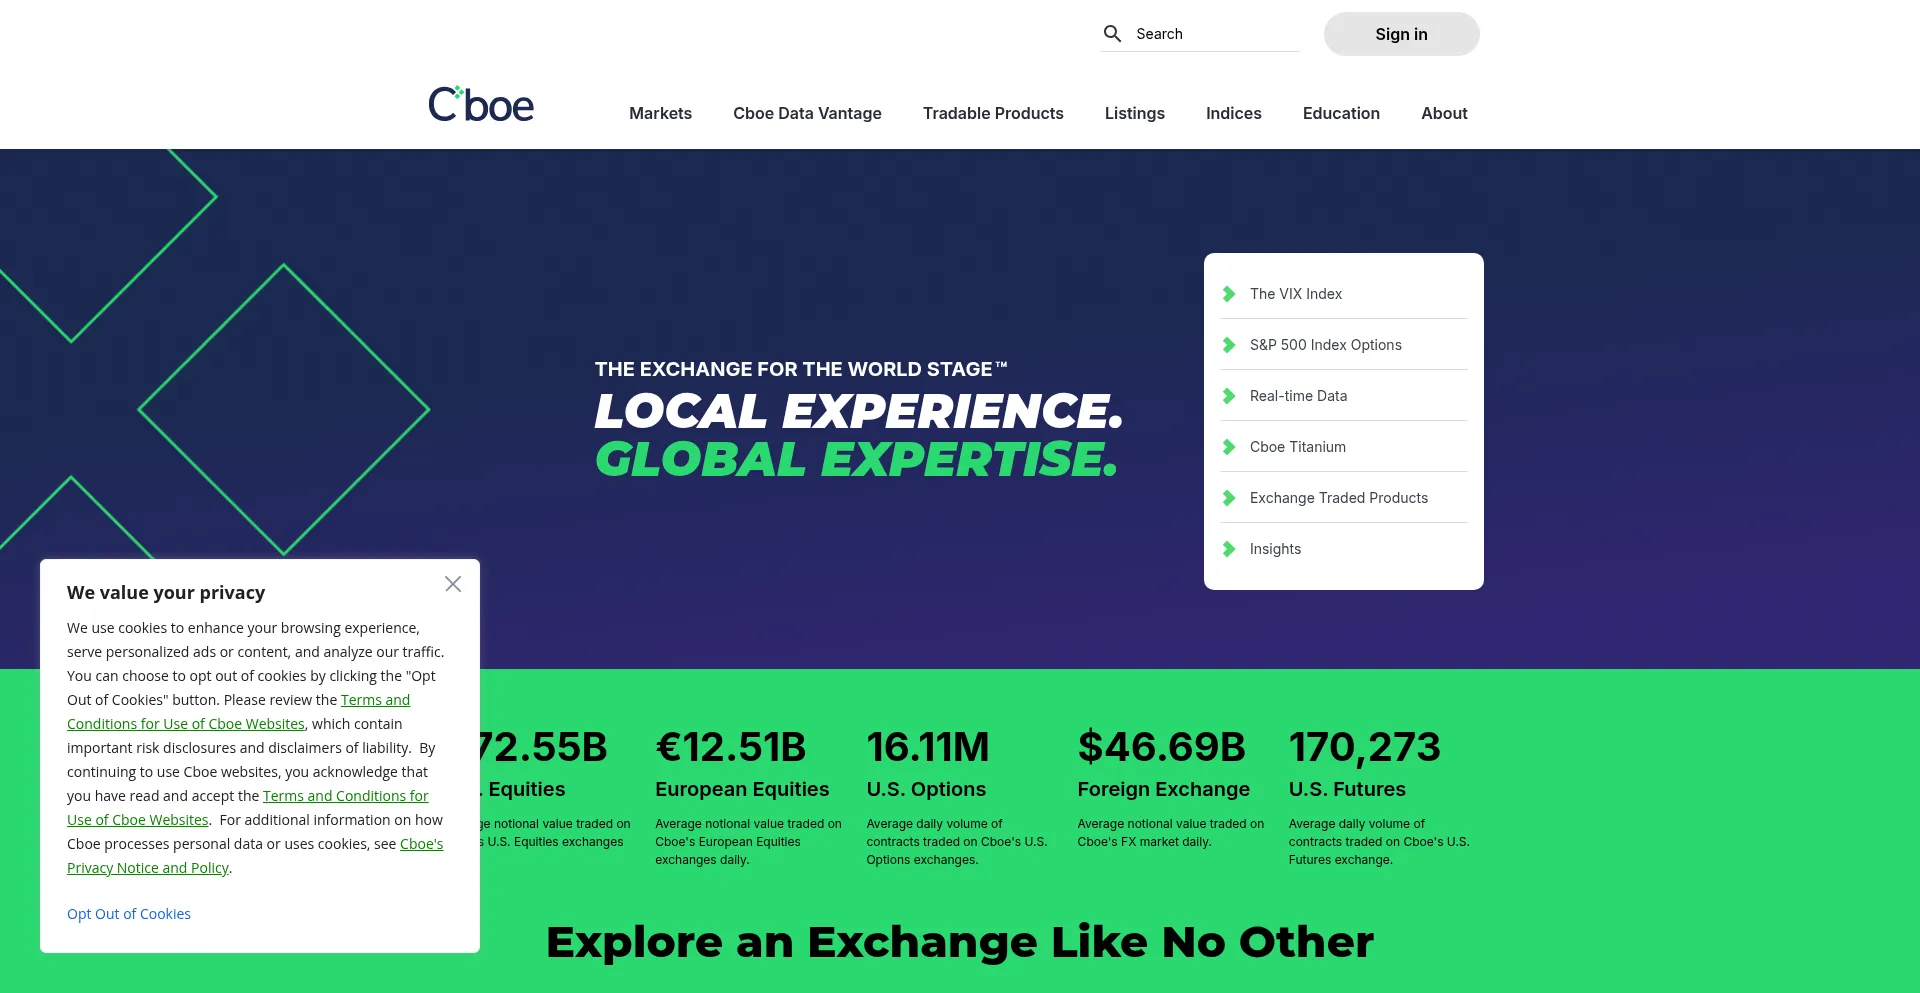Click the arrow icon beside Exchange Traded Products
1920x993 pixels.
click(x=1229, y=498)
